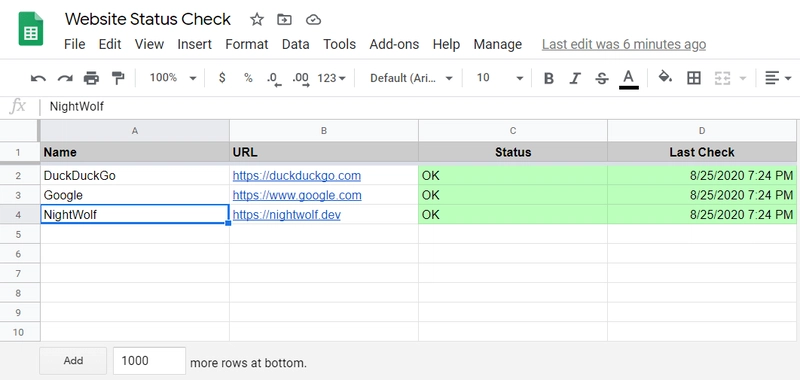Select the OK status for NightWolf
Image resolution: width=800 pixels, height=380 pixels.
pos(513,215)
